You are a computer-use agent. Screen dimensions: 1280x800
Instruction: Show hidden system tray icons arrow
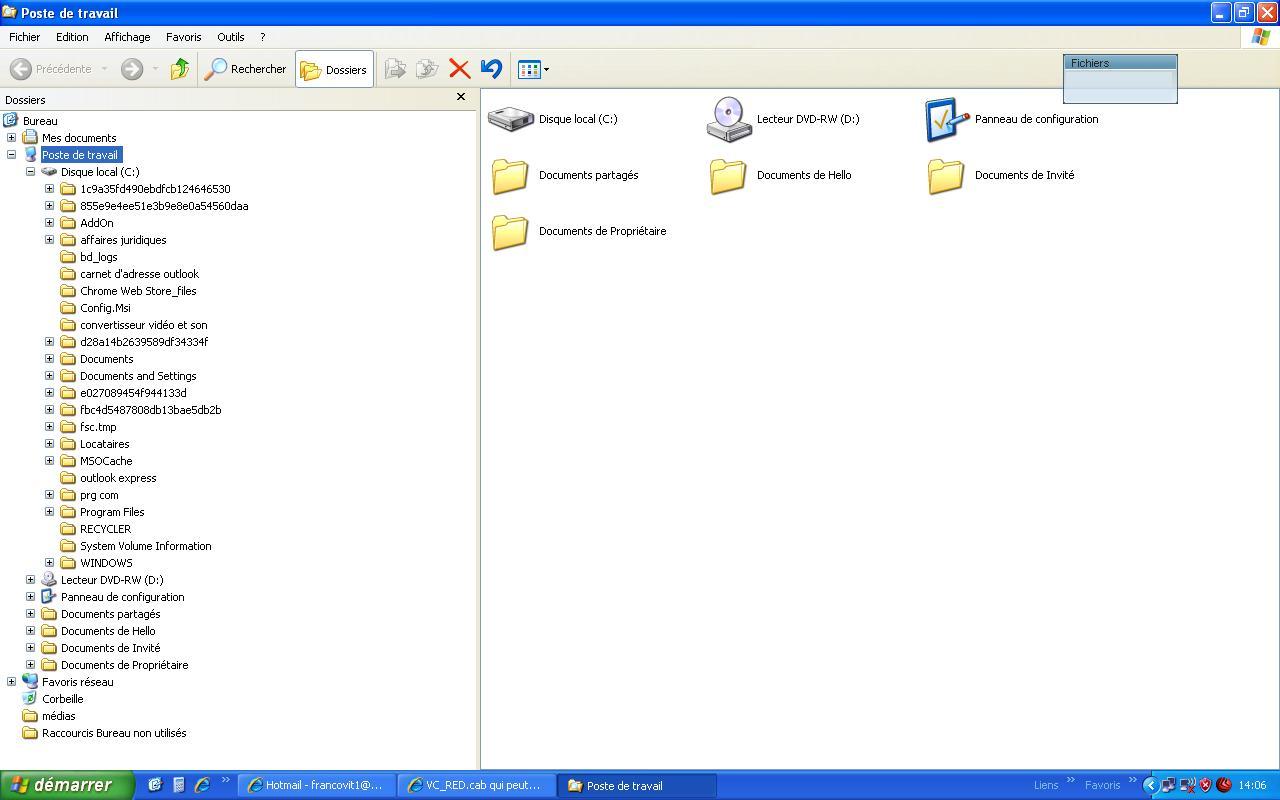click(x=1150, y=785)
